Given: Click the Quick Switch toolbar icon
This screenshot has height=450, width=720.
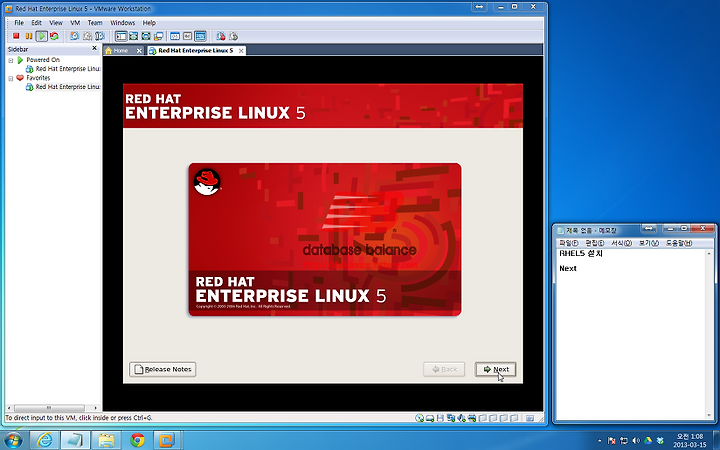Looking at the screenshot, I should pos(134,36).
